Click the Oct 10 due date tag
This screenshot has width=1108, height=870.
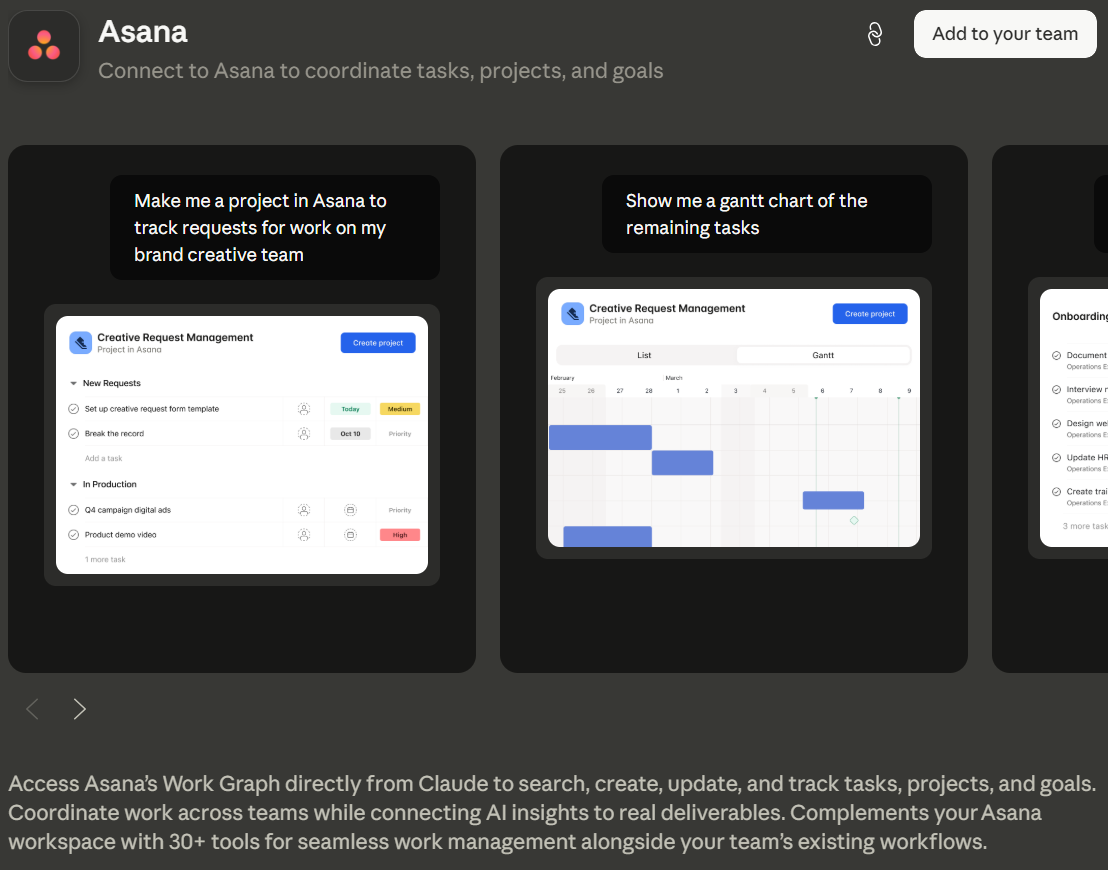[x=350, y=434]
